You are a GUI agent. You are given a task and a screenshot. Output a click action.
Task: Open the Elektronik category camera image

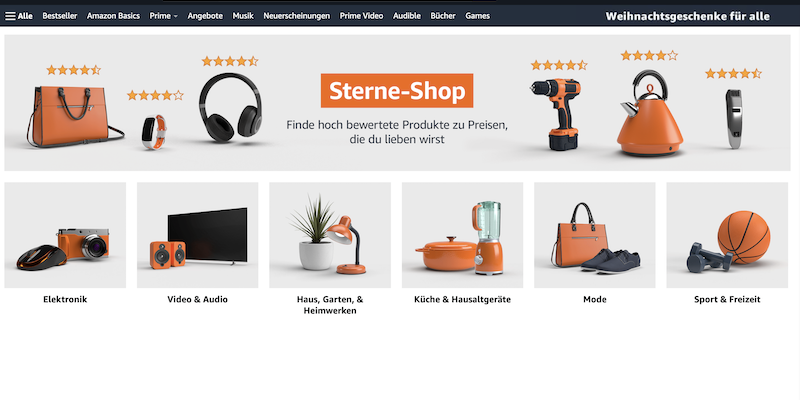[x=65, y=235]
